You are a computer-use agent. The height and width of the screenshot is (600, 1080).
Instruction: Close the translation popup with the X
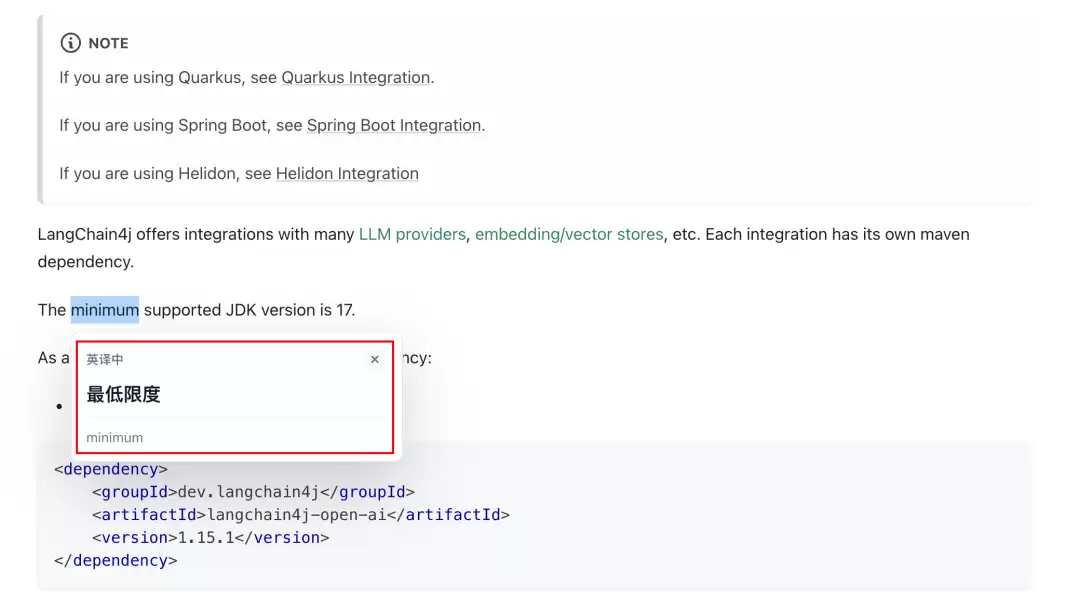pyautogui.click(x=375, y=359)
